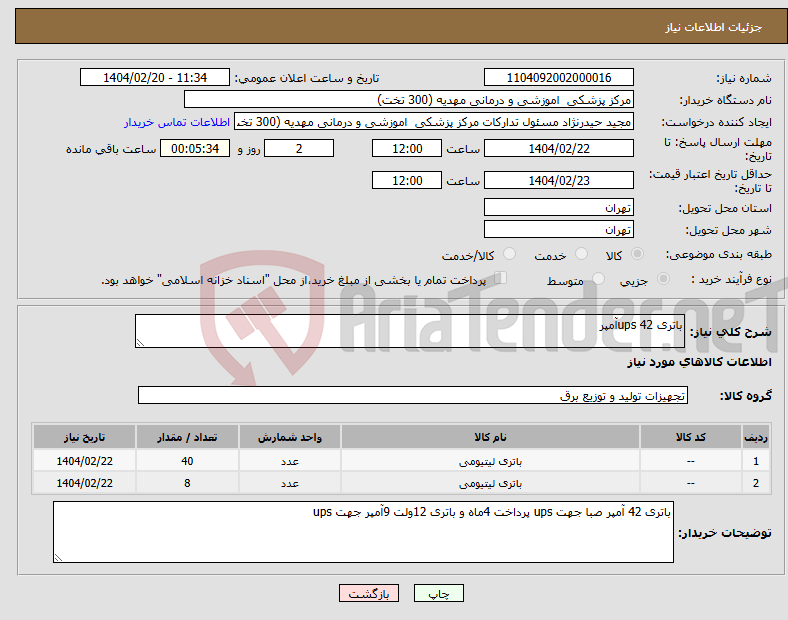Click the delivery city field تهران

pyautogui.click(x=558, y=230)
